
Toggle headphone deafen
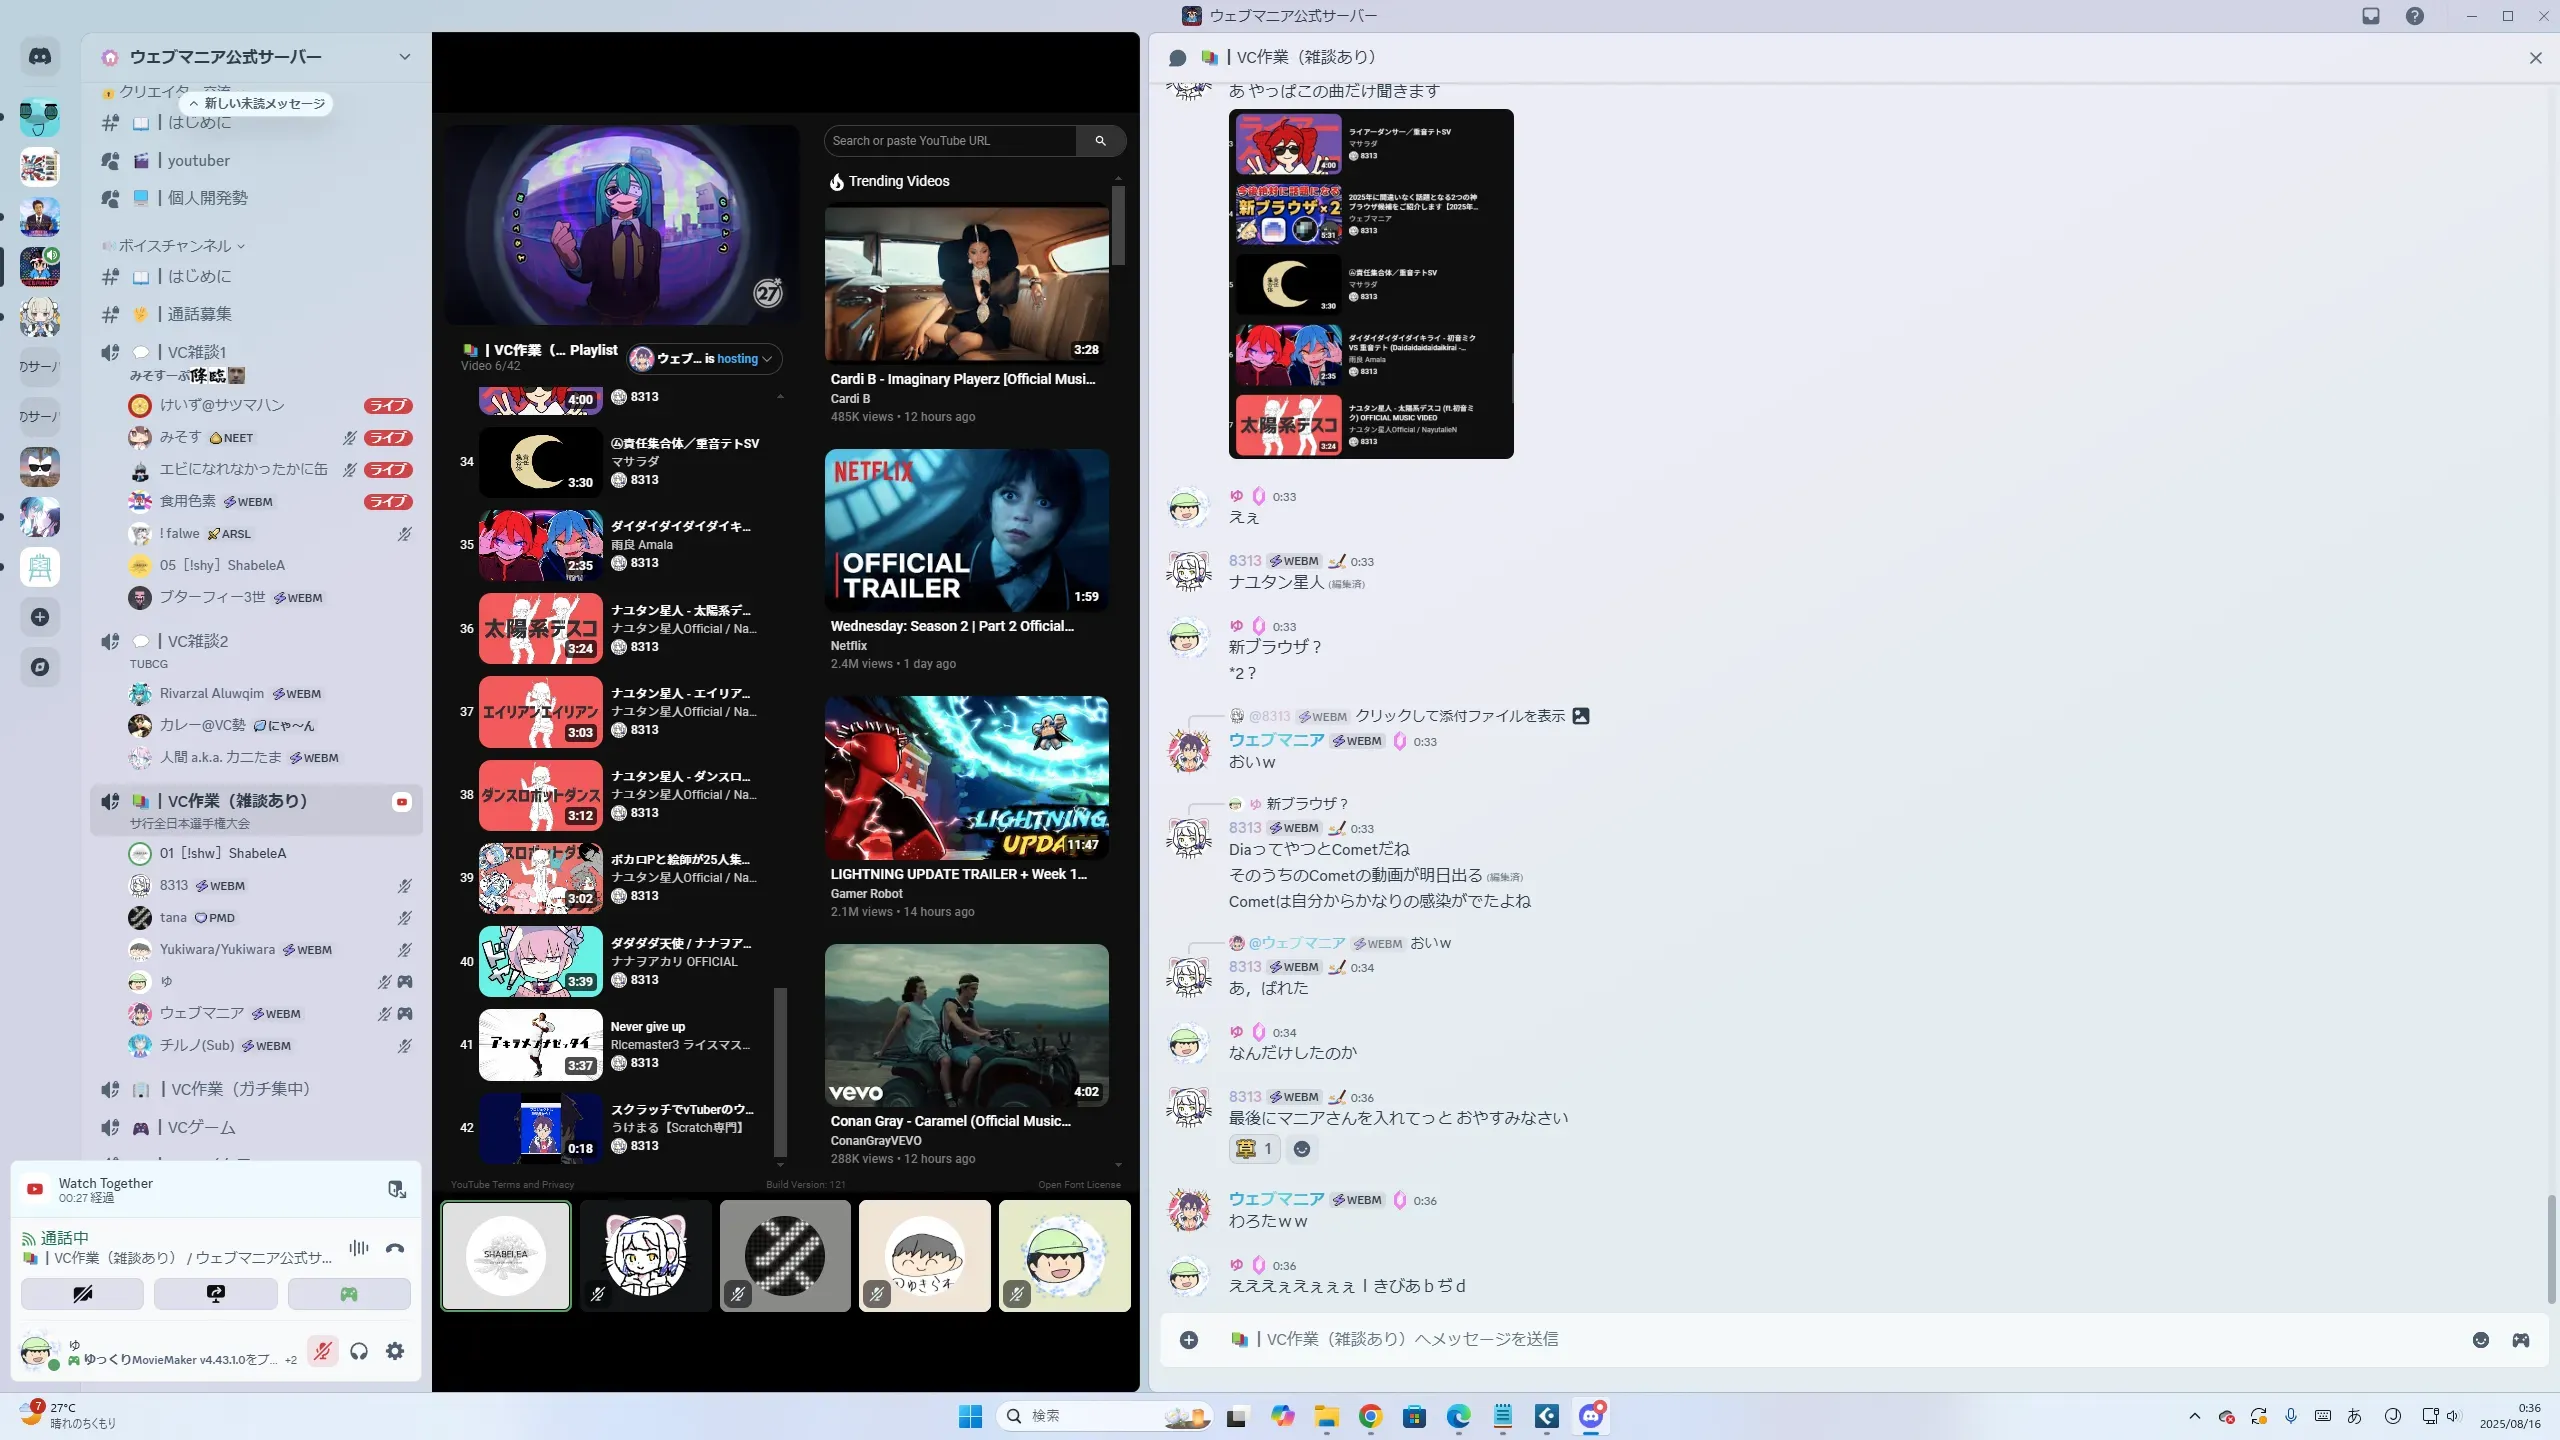pos(359,1351)
